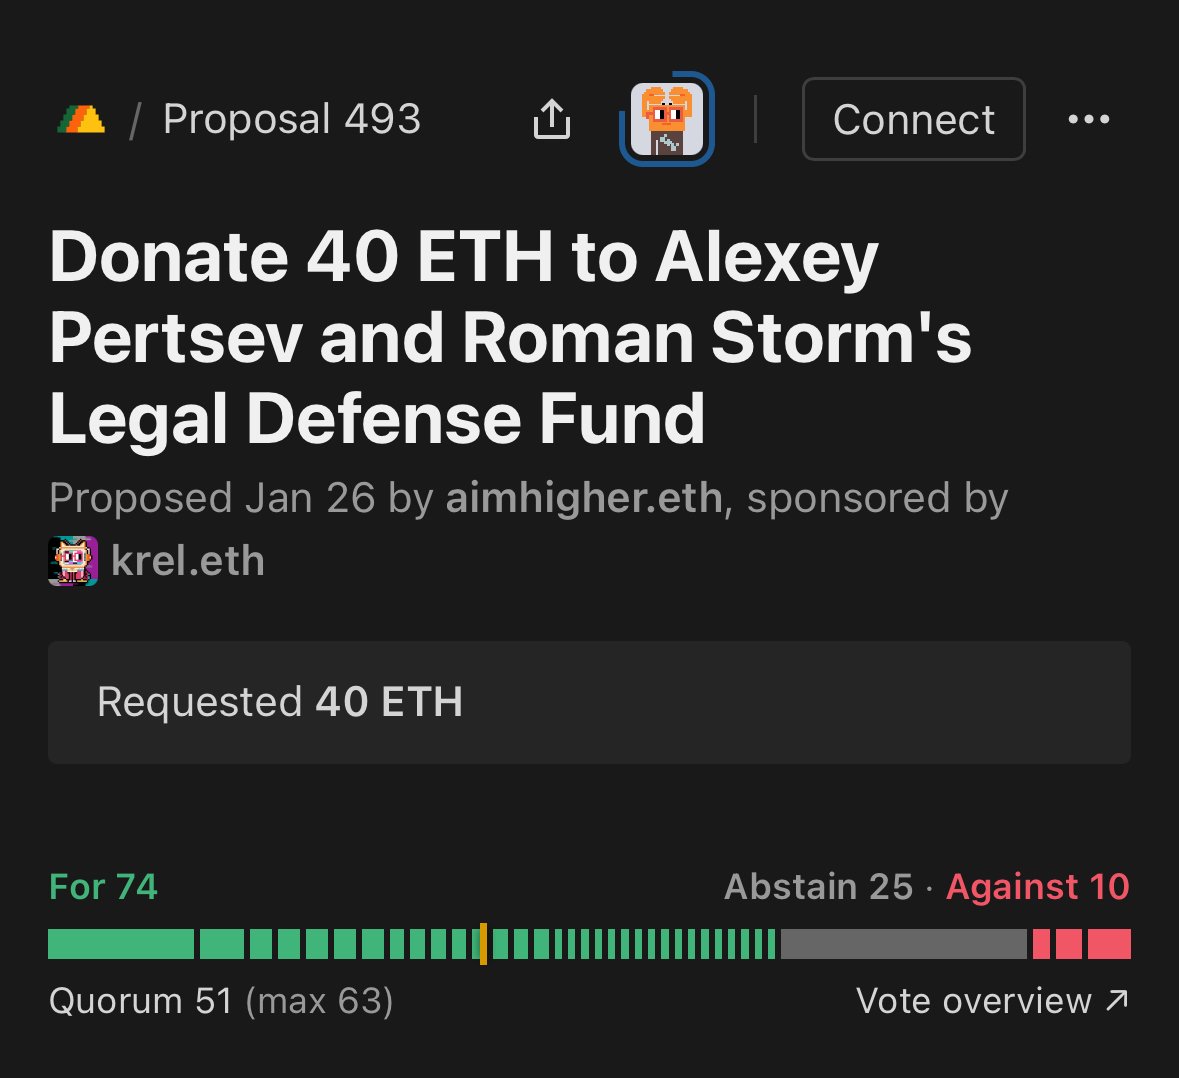1179x1078 pixels.
Task: Click the rightmost red Against vote segment
Action: (x=1109, y=944)
